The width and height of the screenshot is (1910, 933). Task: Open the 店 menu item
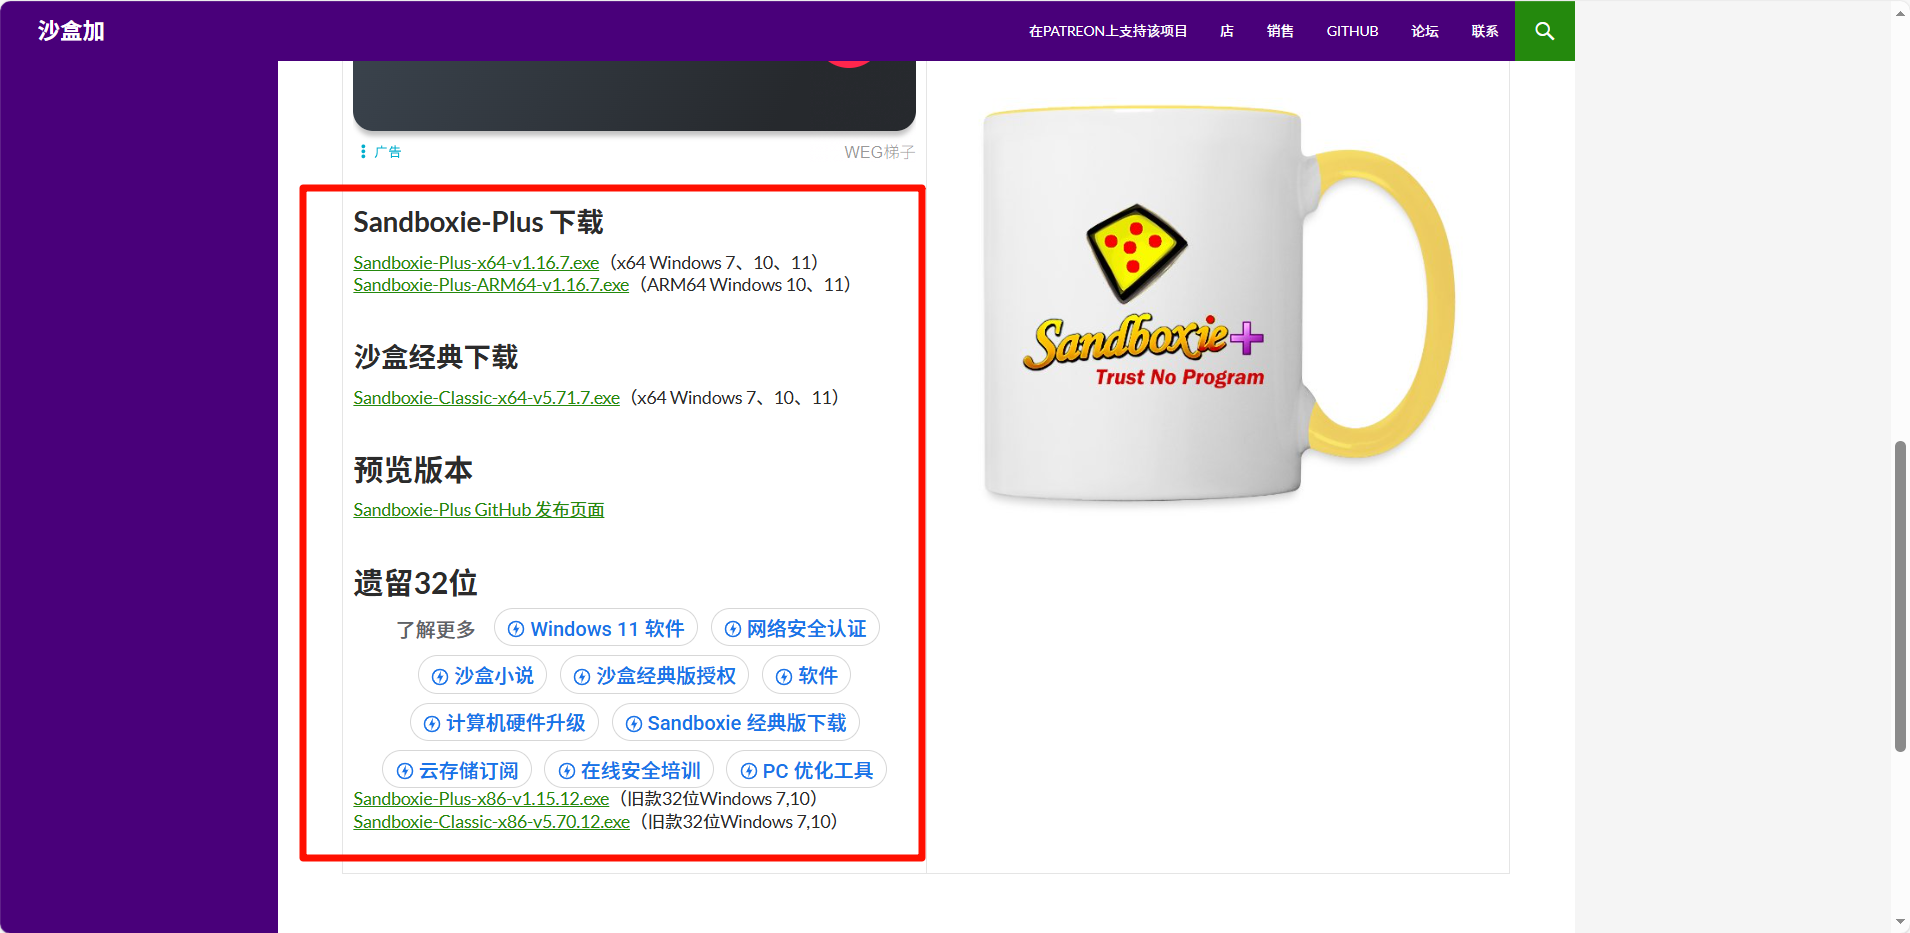[x=1227, y=31]
